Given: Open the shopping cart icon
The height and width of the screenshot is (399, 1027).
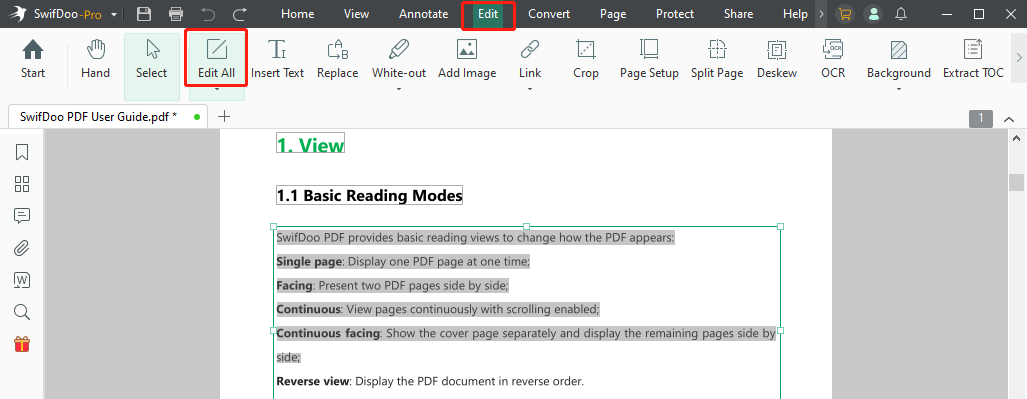Looking at the screenshot, I should coord(846,14).
